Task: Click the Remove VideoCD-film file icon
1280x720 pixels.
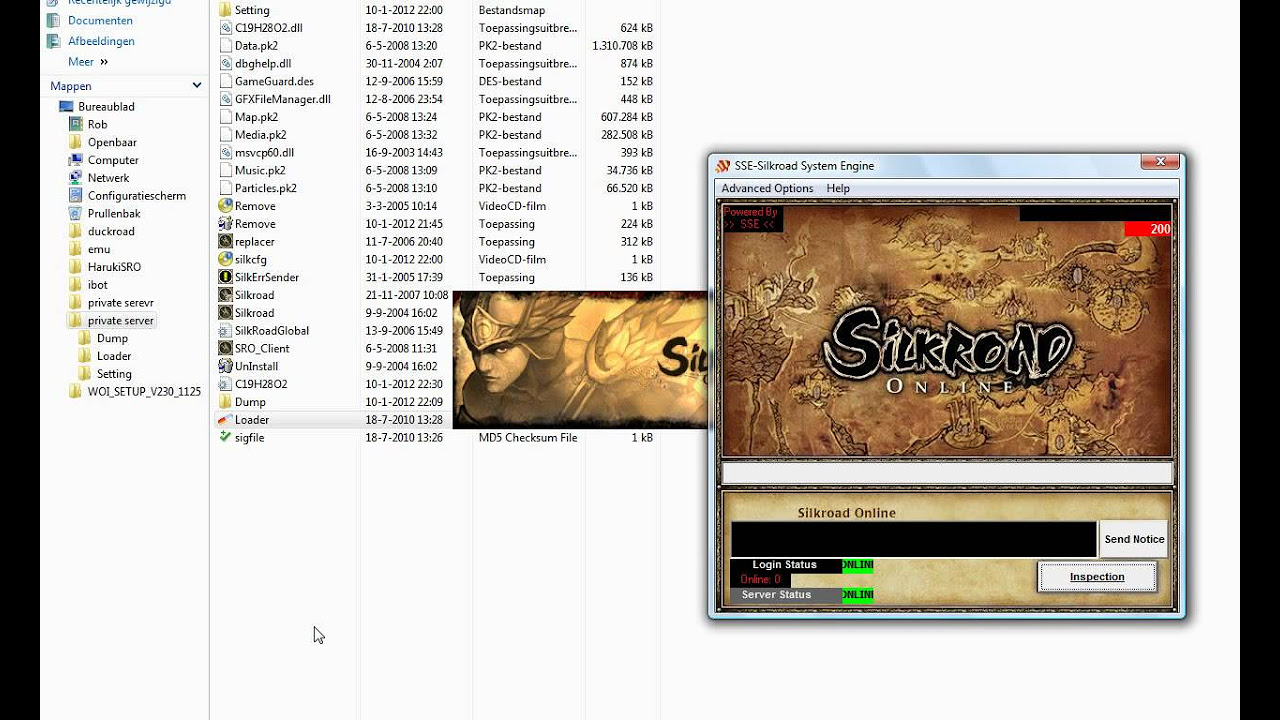Action: click(225, 206)
